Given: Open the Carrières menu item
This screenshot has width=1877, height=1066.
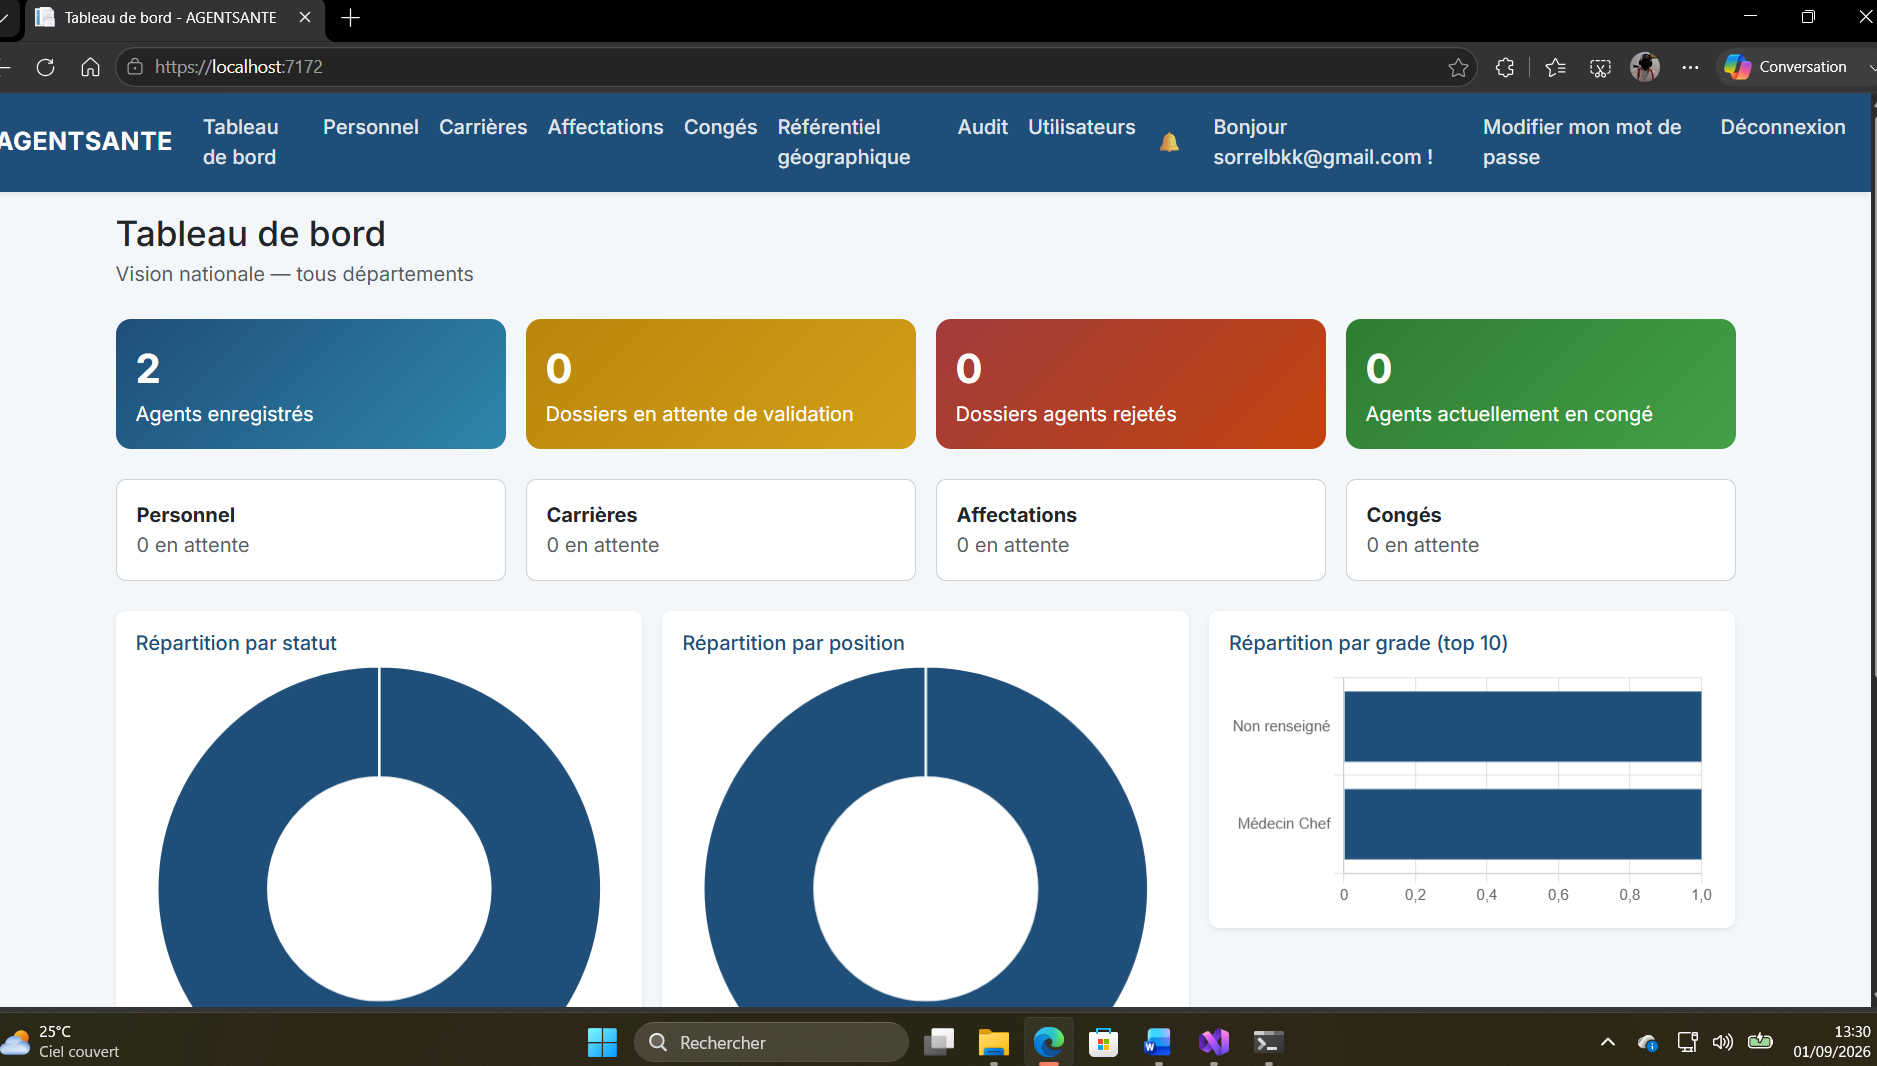Looking at the screenshot, I should click(x=483, y=127).
